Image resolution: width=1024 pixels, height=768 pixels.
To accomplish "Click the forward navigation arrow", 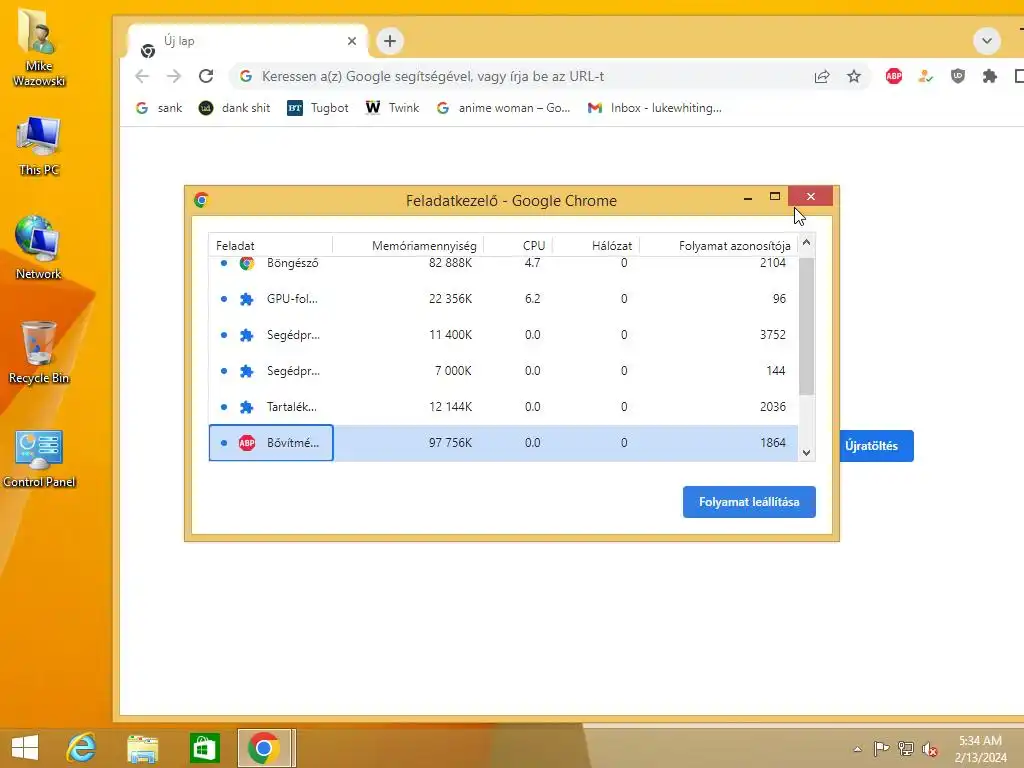I will pyautogui.click(x=174, y=76).
